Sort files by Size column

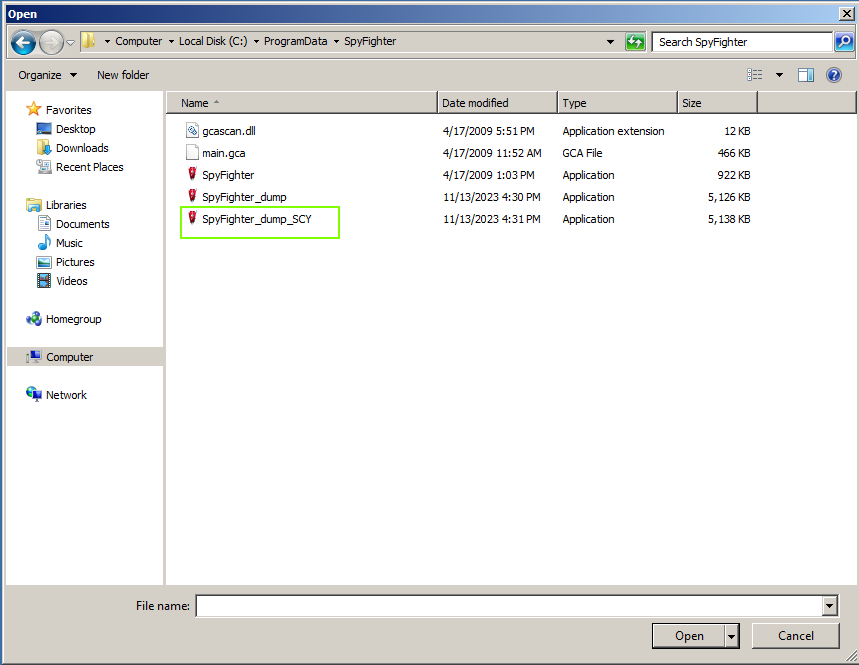718,103
